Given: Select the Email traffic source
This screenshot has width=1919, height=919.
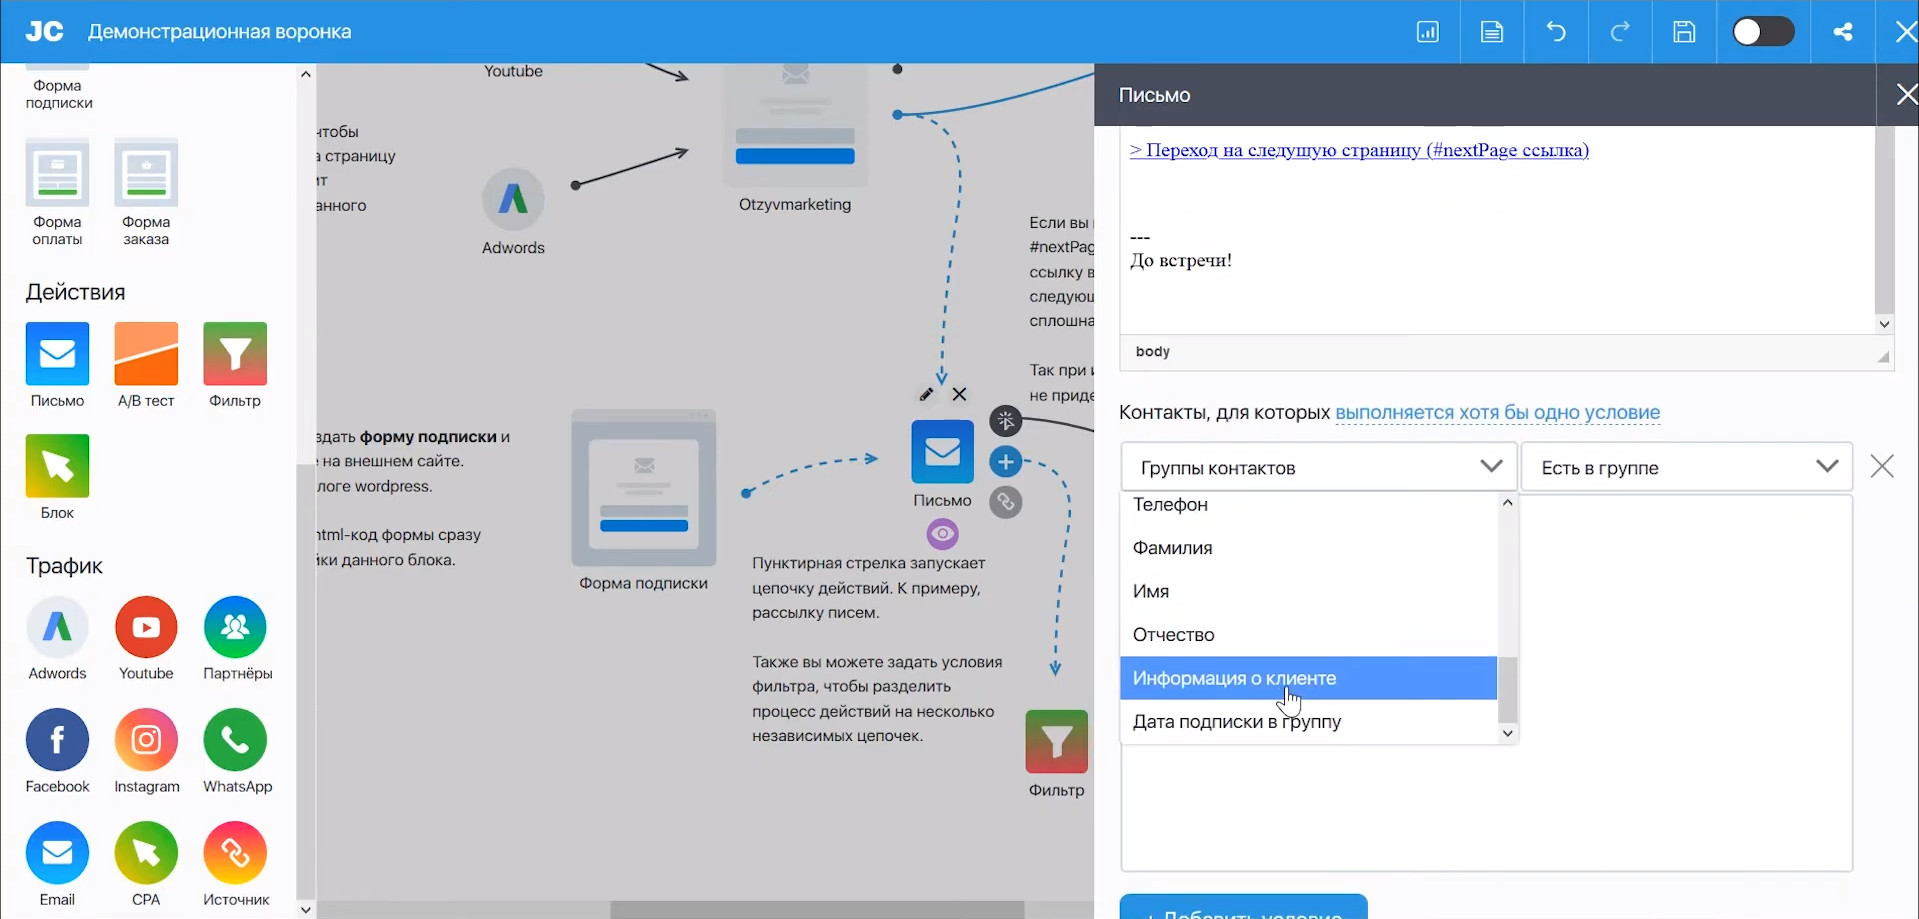Looking at the screenshot, I should [x=57, y=865].
